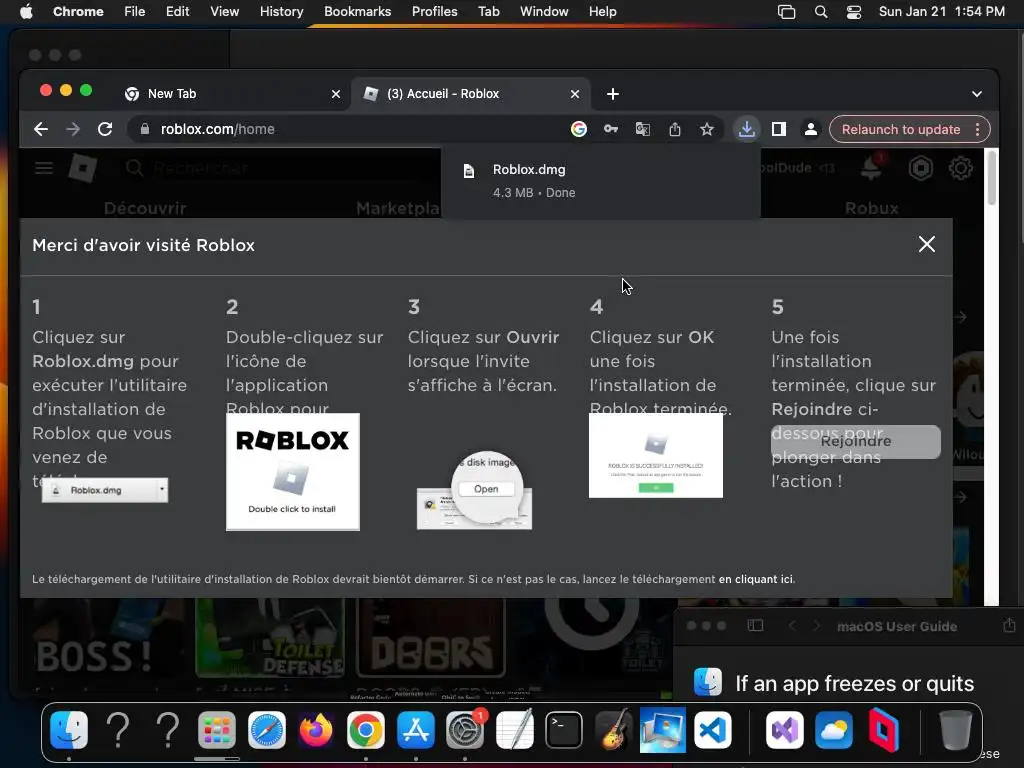Close the Accueil - Roblox tab
Viewport: 1024px width, 768px height.
tap(575, 94)
